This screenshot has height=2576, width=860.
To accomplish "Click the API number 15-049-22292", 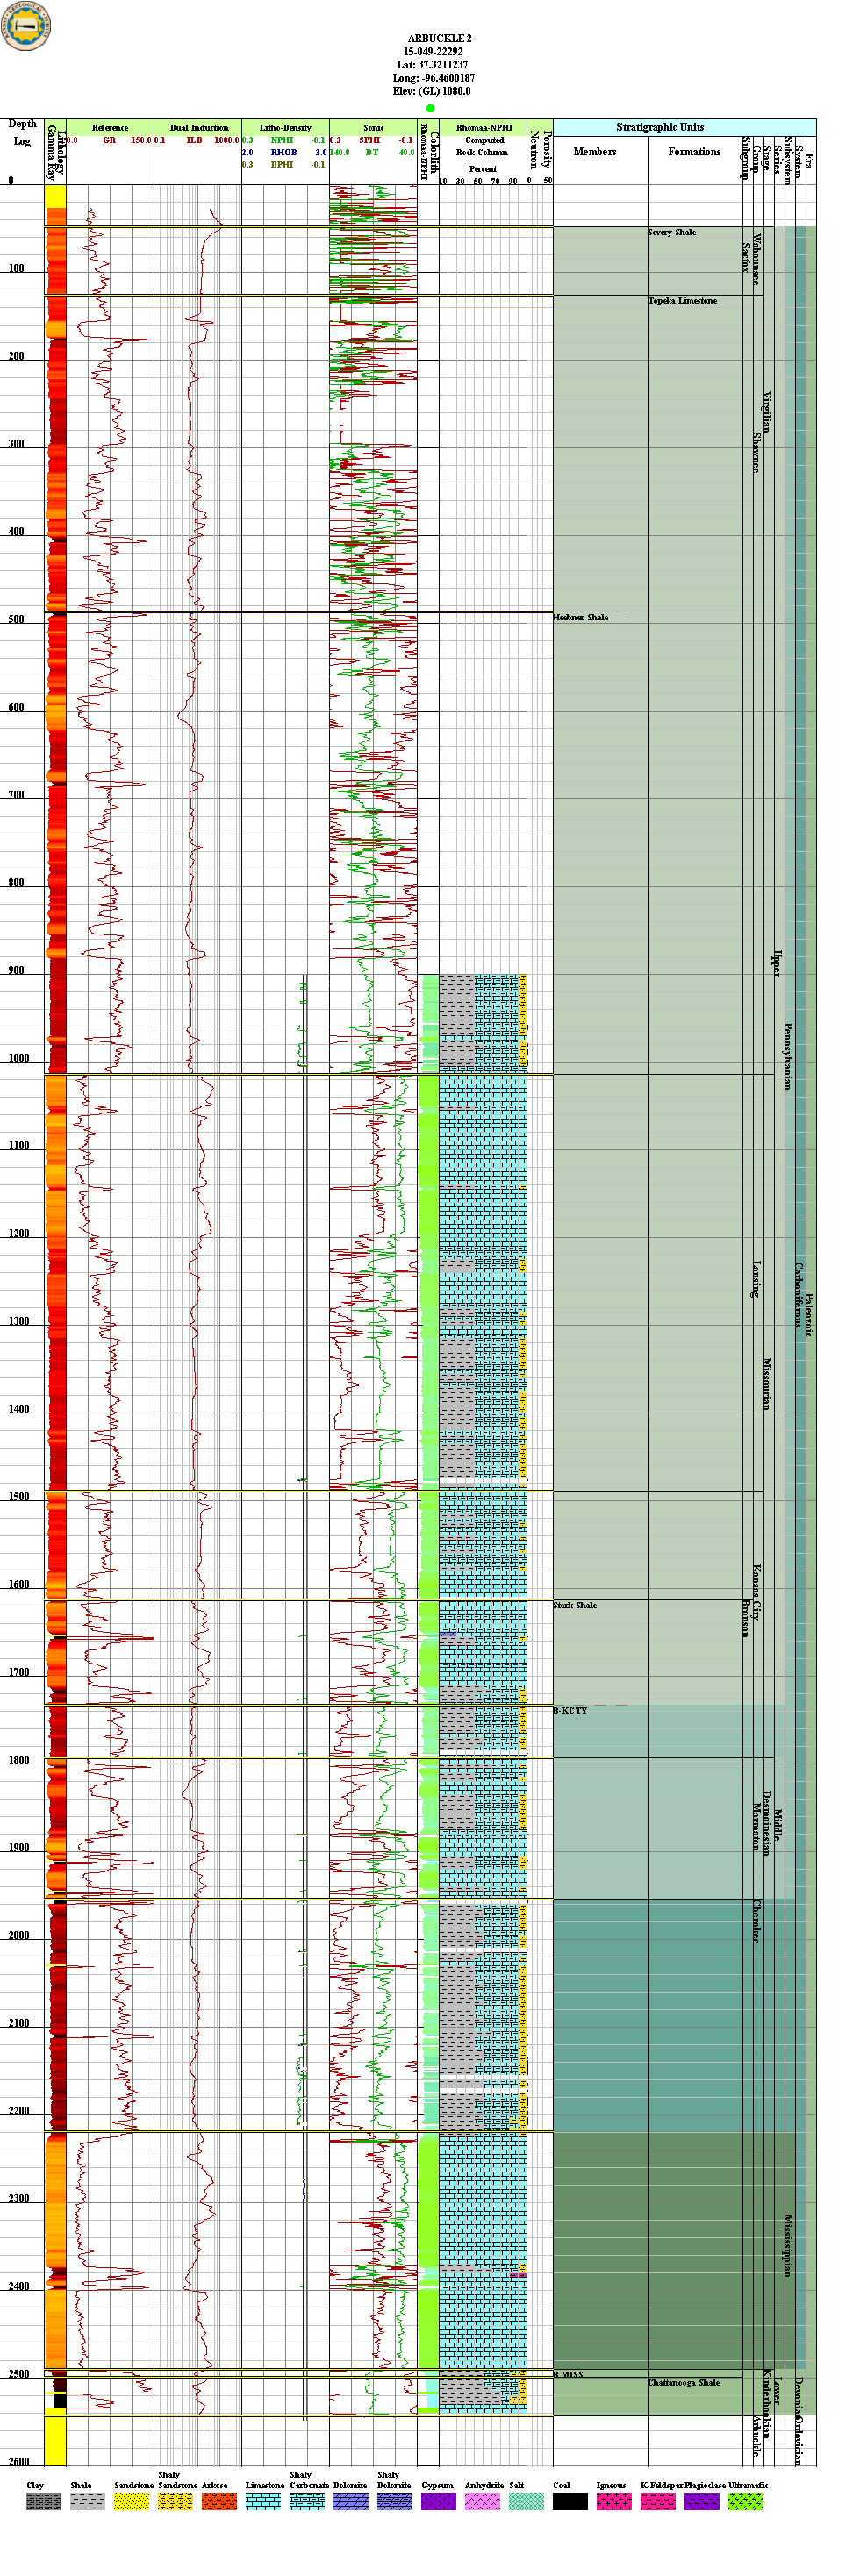I will [433, 51].
